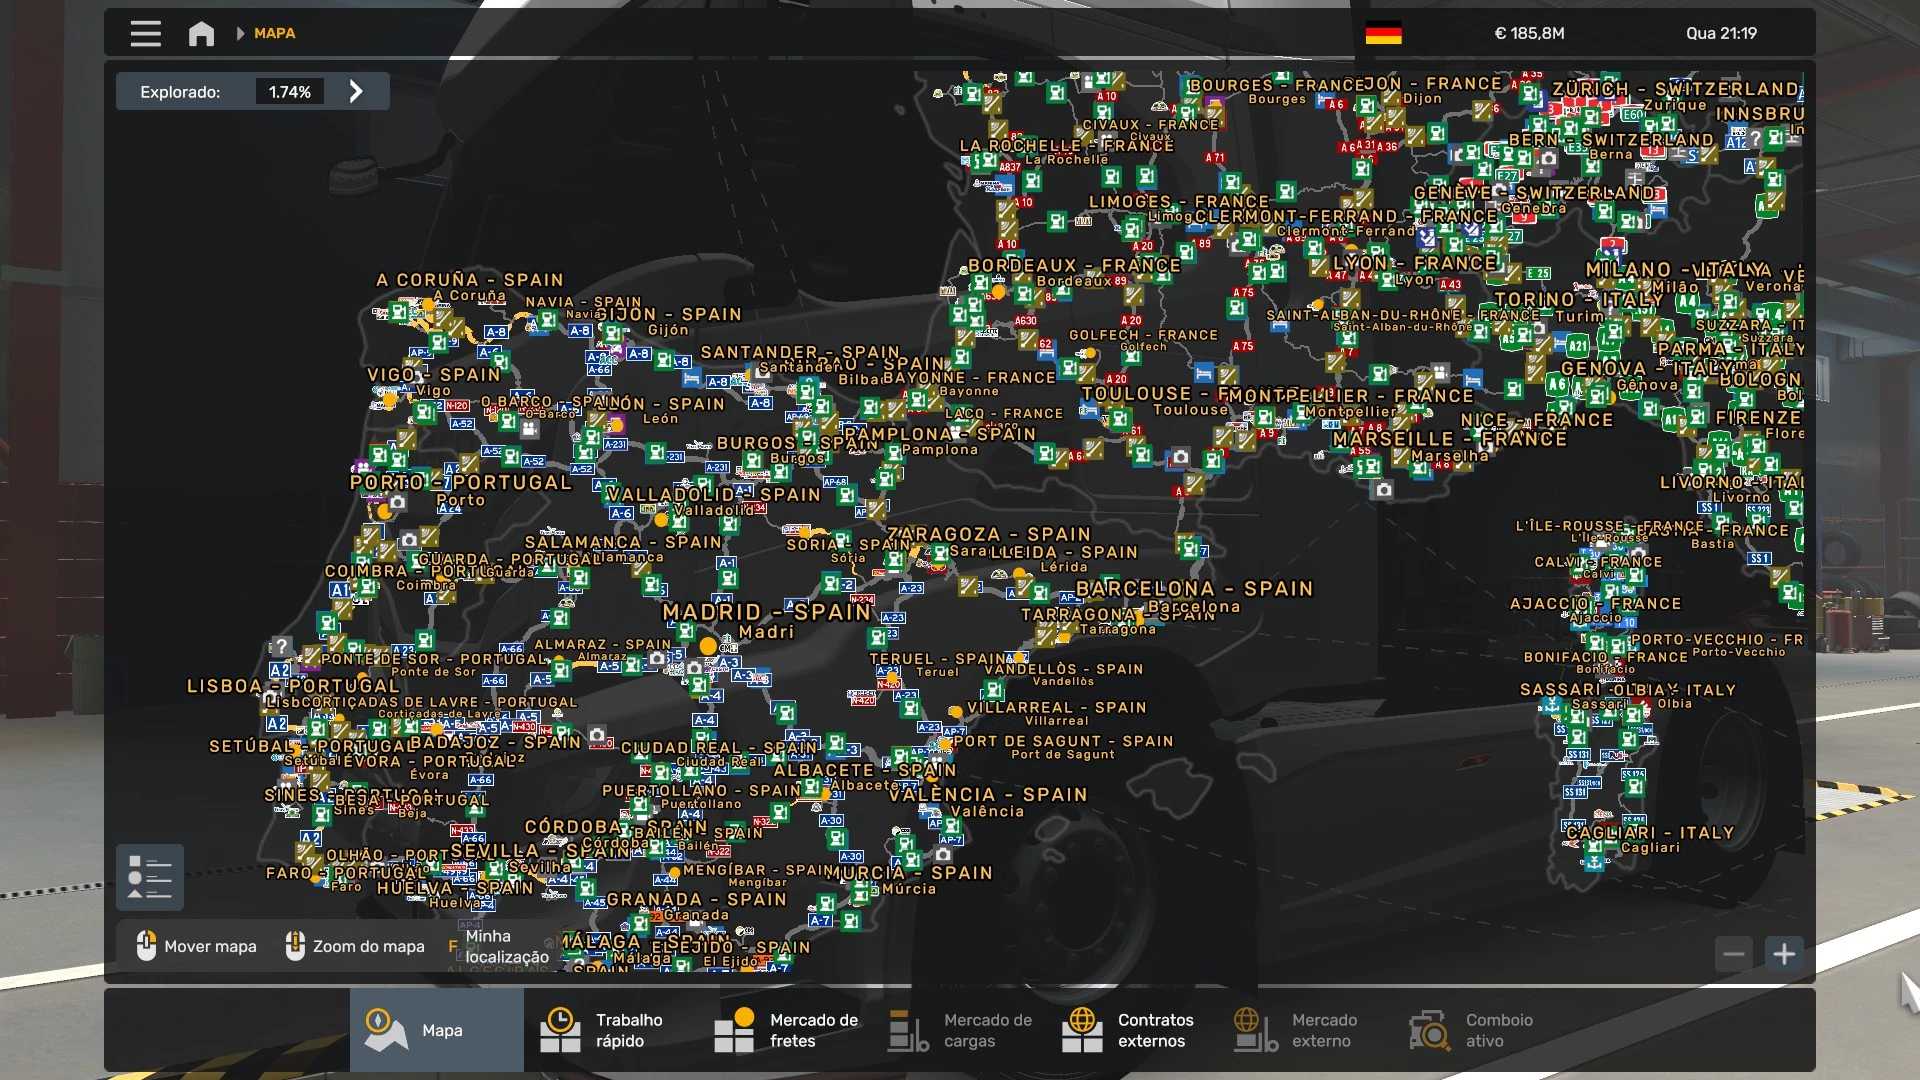Click the camera viewpoint icon near Porto

(x=398, y=502)
